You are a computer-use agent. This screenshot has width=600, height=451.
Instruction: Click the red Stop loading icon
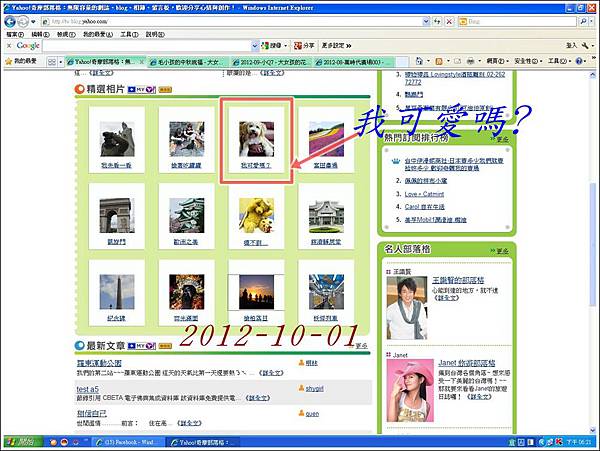point(450,21)
